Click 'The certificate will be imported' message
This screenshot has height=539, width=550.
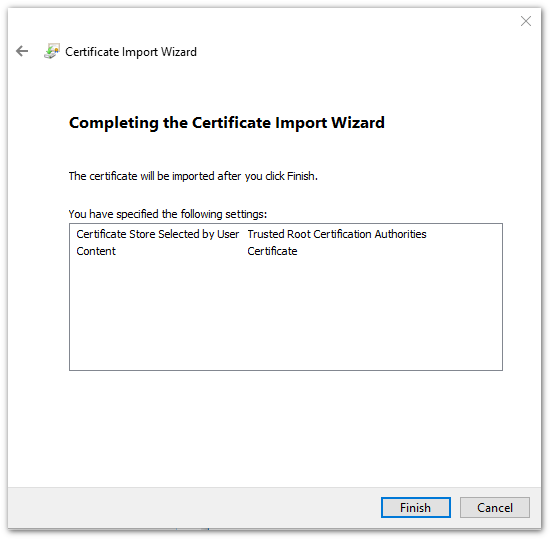coord(193,176)
